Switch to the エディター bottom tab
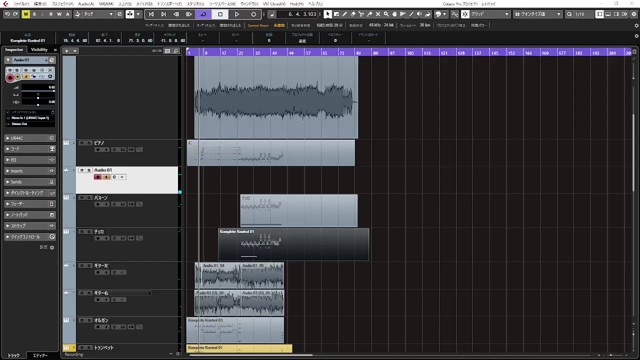The width and height of the screenshot is (640, 360). 40,356
